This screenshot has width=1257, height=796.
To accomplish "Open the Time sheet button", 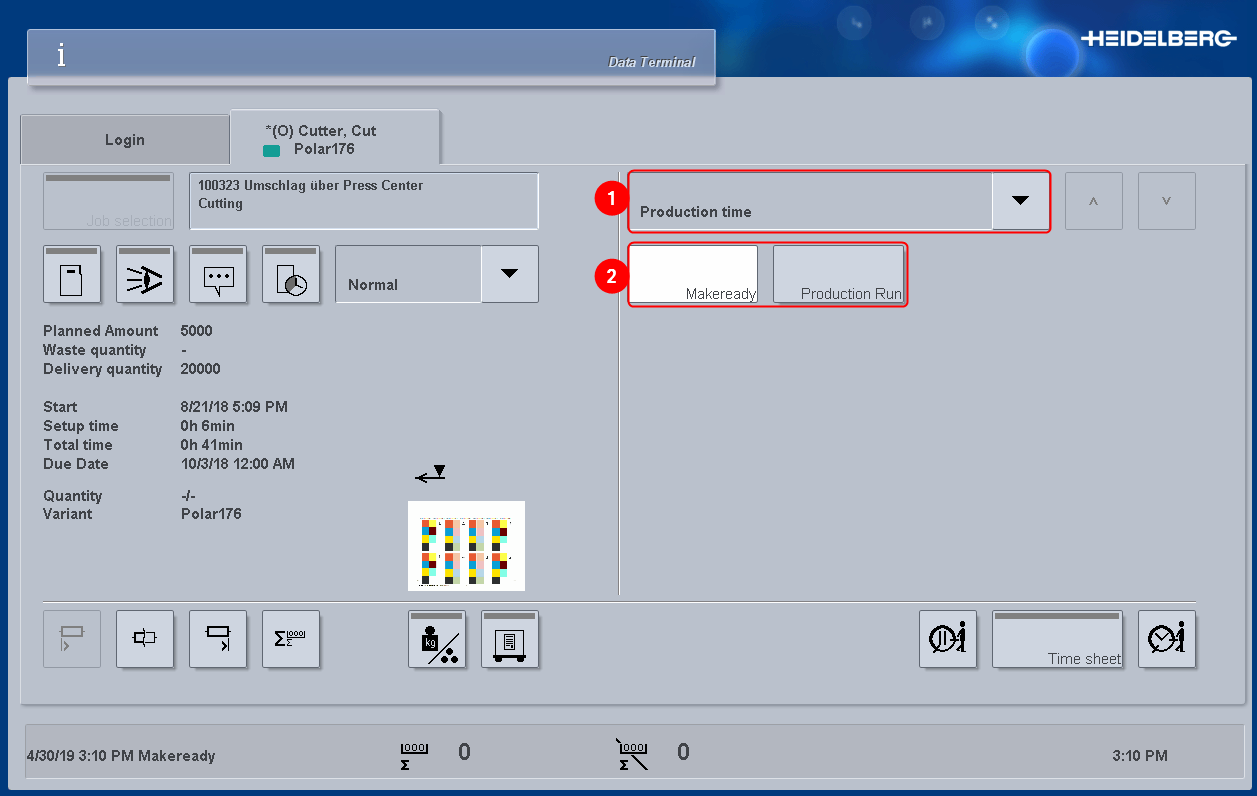I will pos(1058,640).
